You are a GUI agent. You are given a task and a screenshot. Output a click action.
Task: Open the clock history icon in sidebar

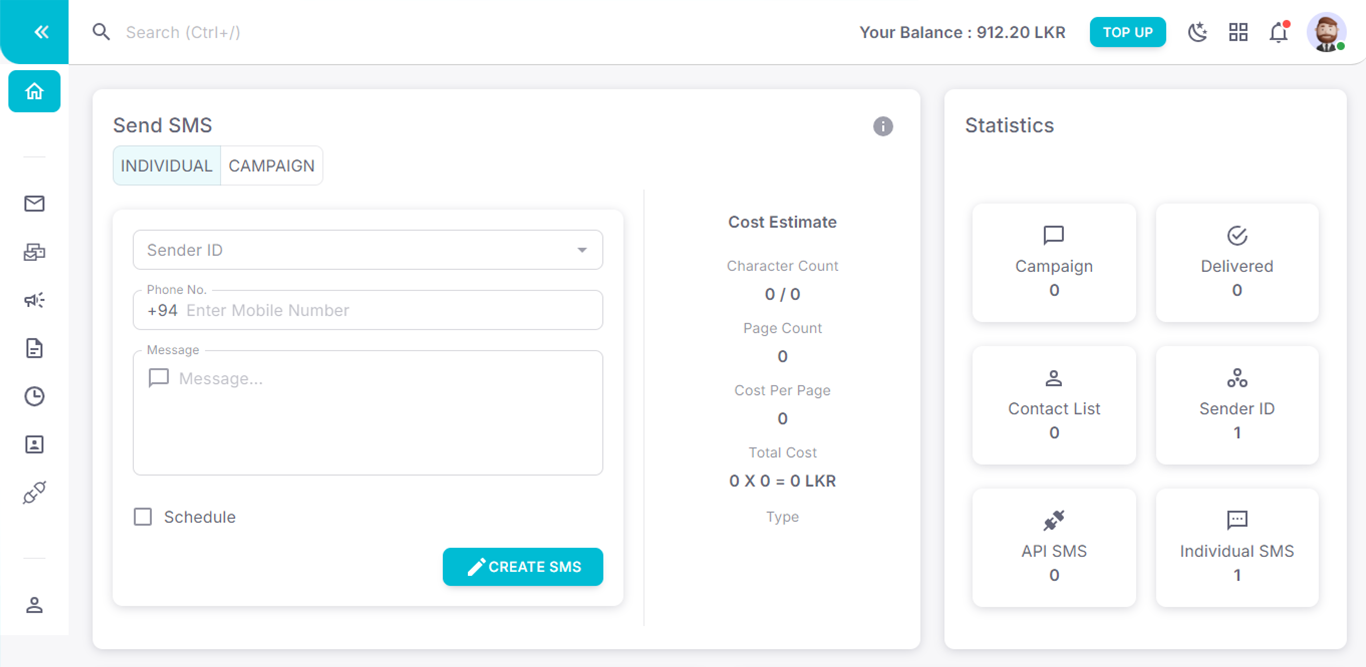coord(34,396)
